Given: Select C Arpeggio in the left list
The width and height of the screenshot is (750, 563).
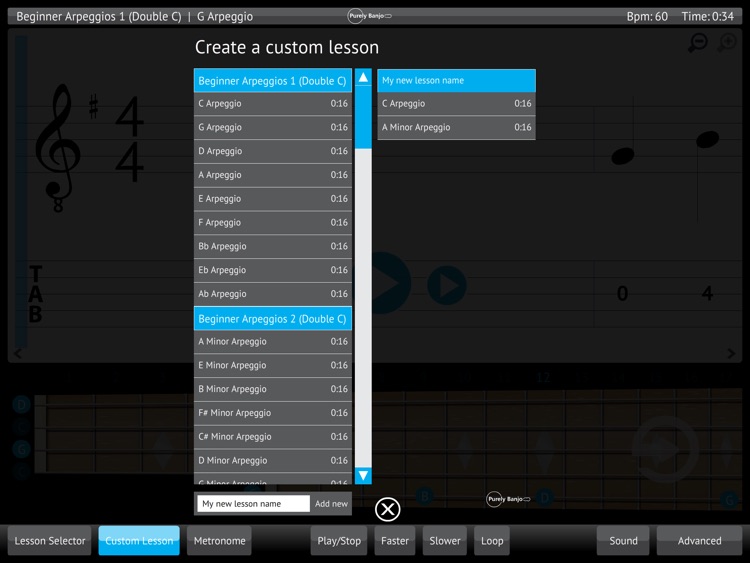Looking at the screenshot, I should [273, 104].
